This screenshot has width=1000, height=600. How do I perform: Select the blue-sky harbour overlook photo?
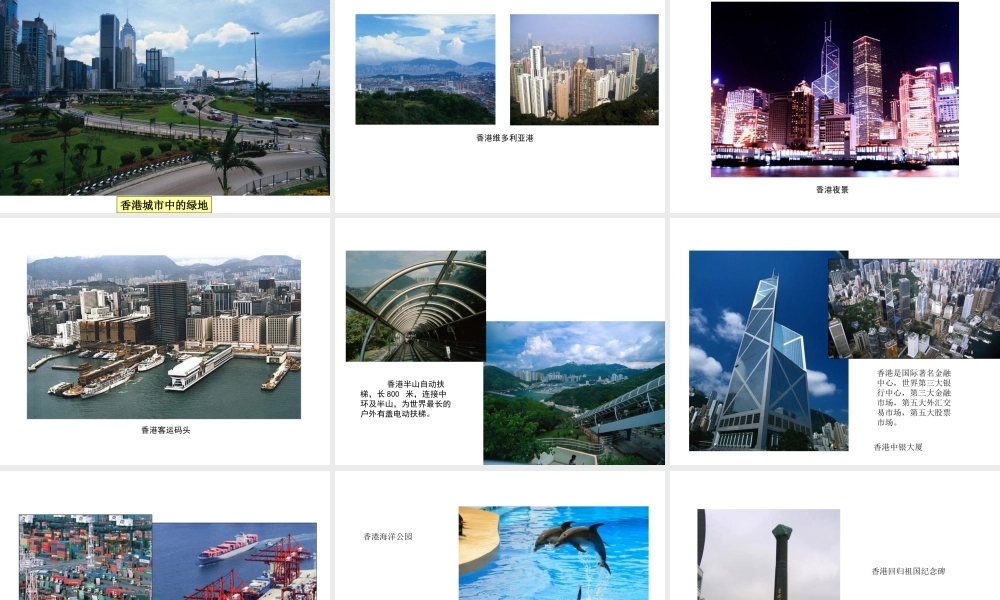425,69
